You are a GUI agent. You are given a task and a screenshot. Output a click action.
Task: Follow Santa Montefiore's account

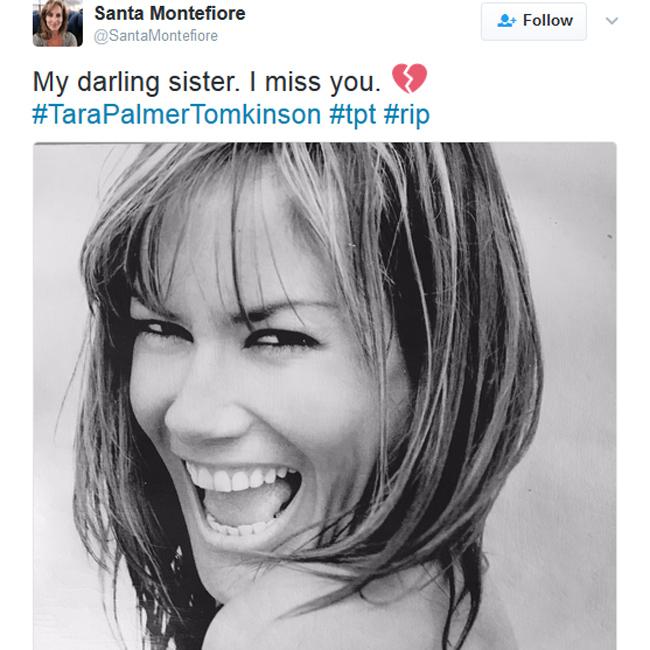pyautogui.click(x=533, y=21)
